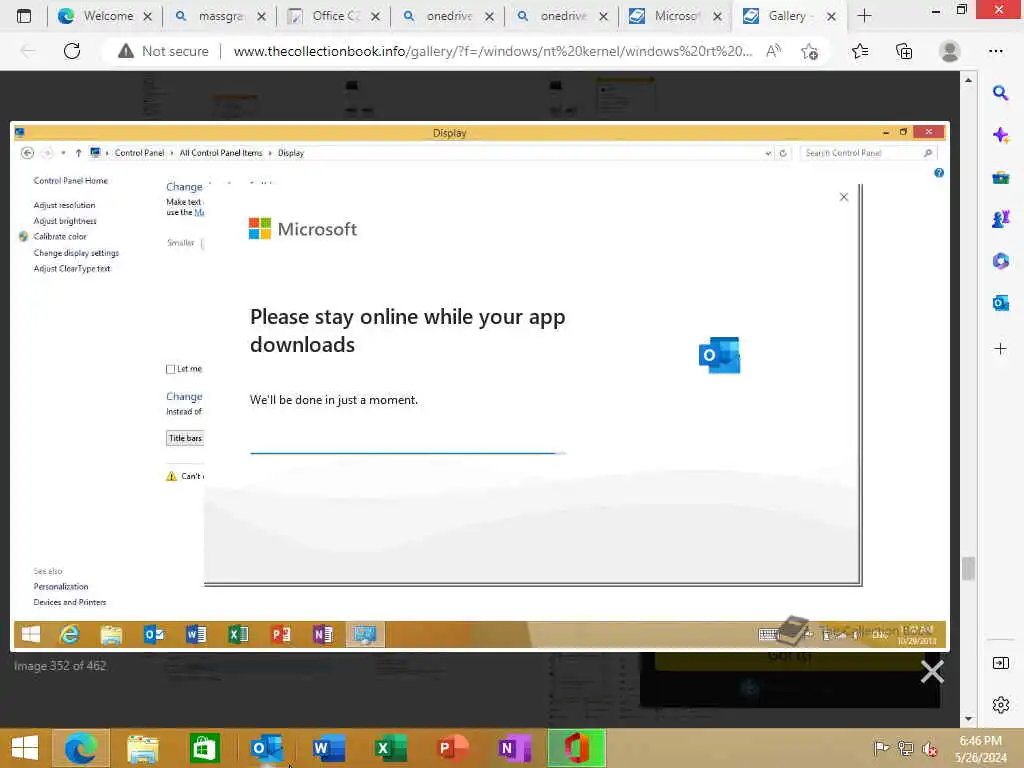
Task: Open the Action Center flag tray icon
Action: click(881, 748)
